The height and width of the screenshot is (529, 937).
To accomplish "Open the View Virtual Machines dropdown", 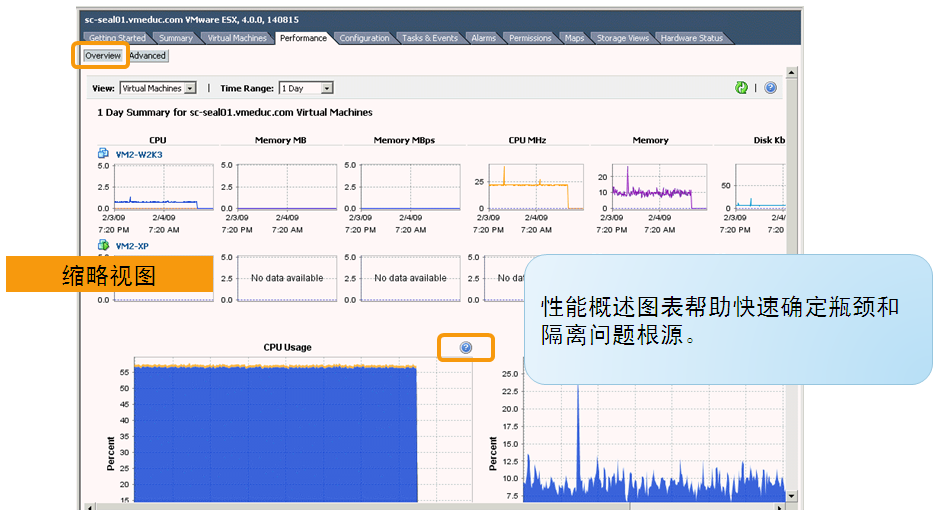I will click(158, 88).
